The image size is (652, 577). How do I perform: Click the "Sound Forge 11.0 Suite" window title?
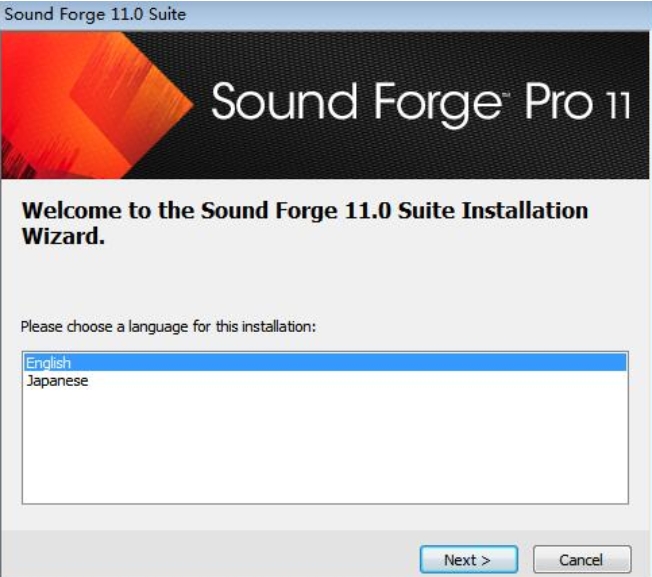point(95,15)
